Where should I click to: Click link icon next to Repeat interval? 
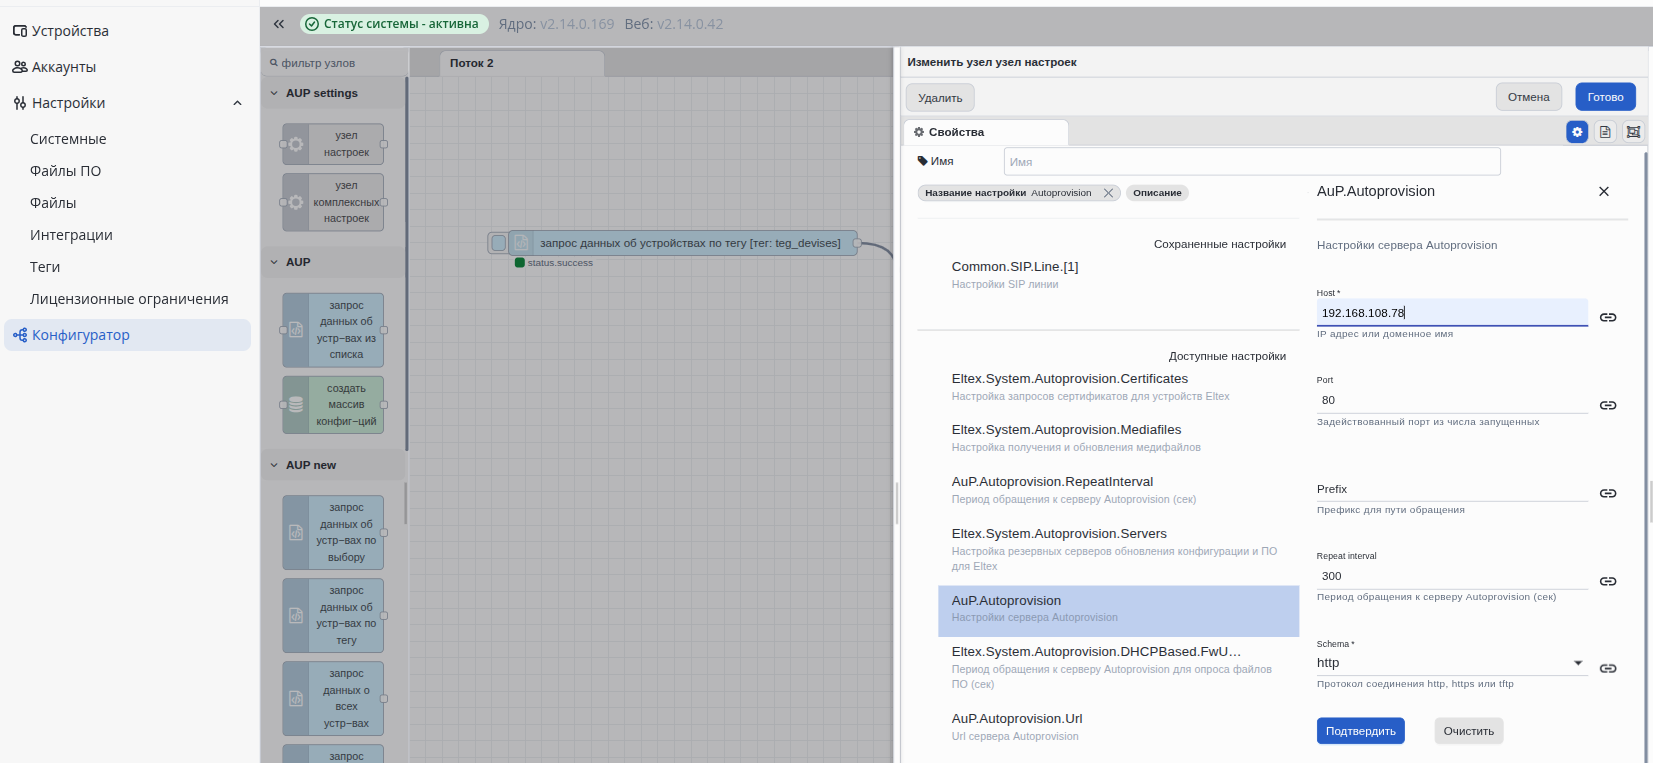1608,581
